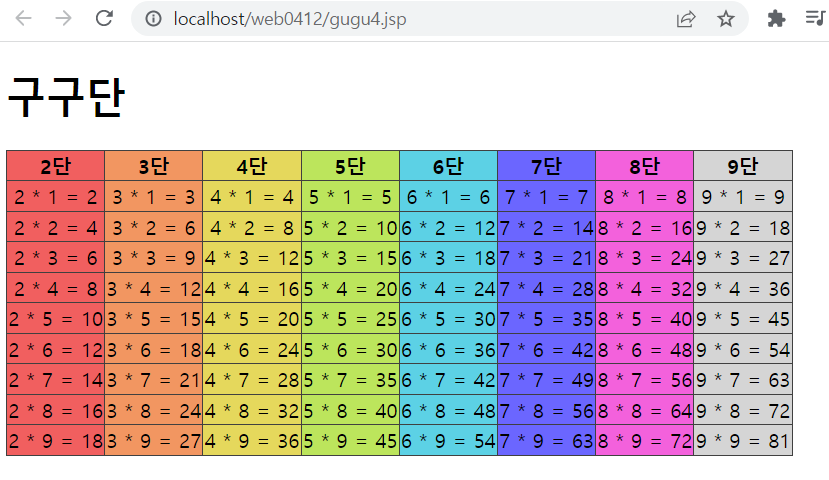
Task: Click the 8단 column header
Action: 644,166
